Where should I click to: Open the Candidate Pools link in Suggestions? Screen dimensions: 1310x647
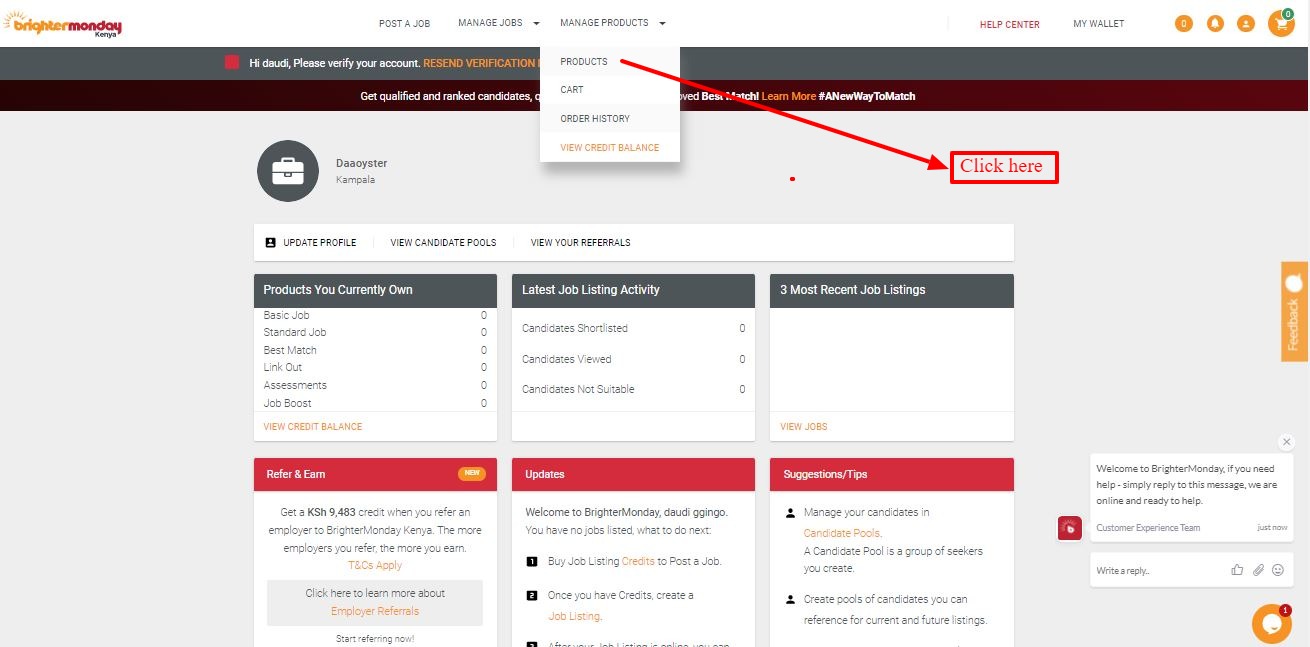(843, 533)
